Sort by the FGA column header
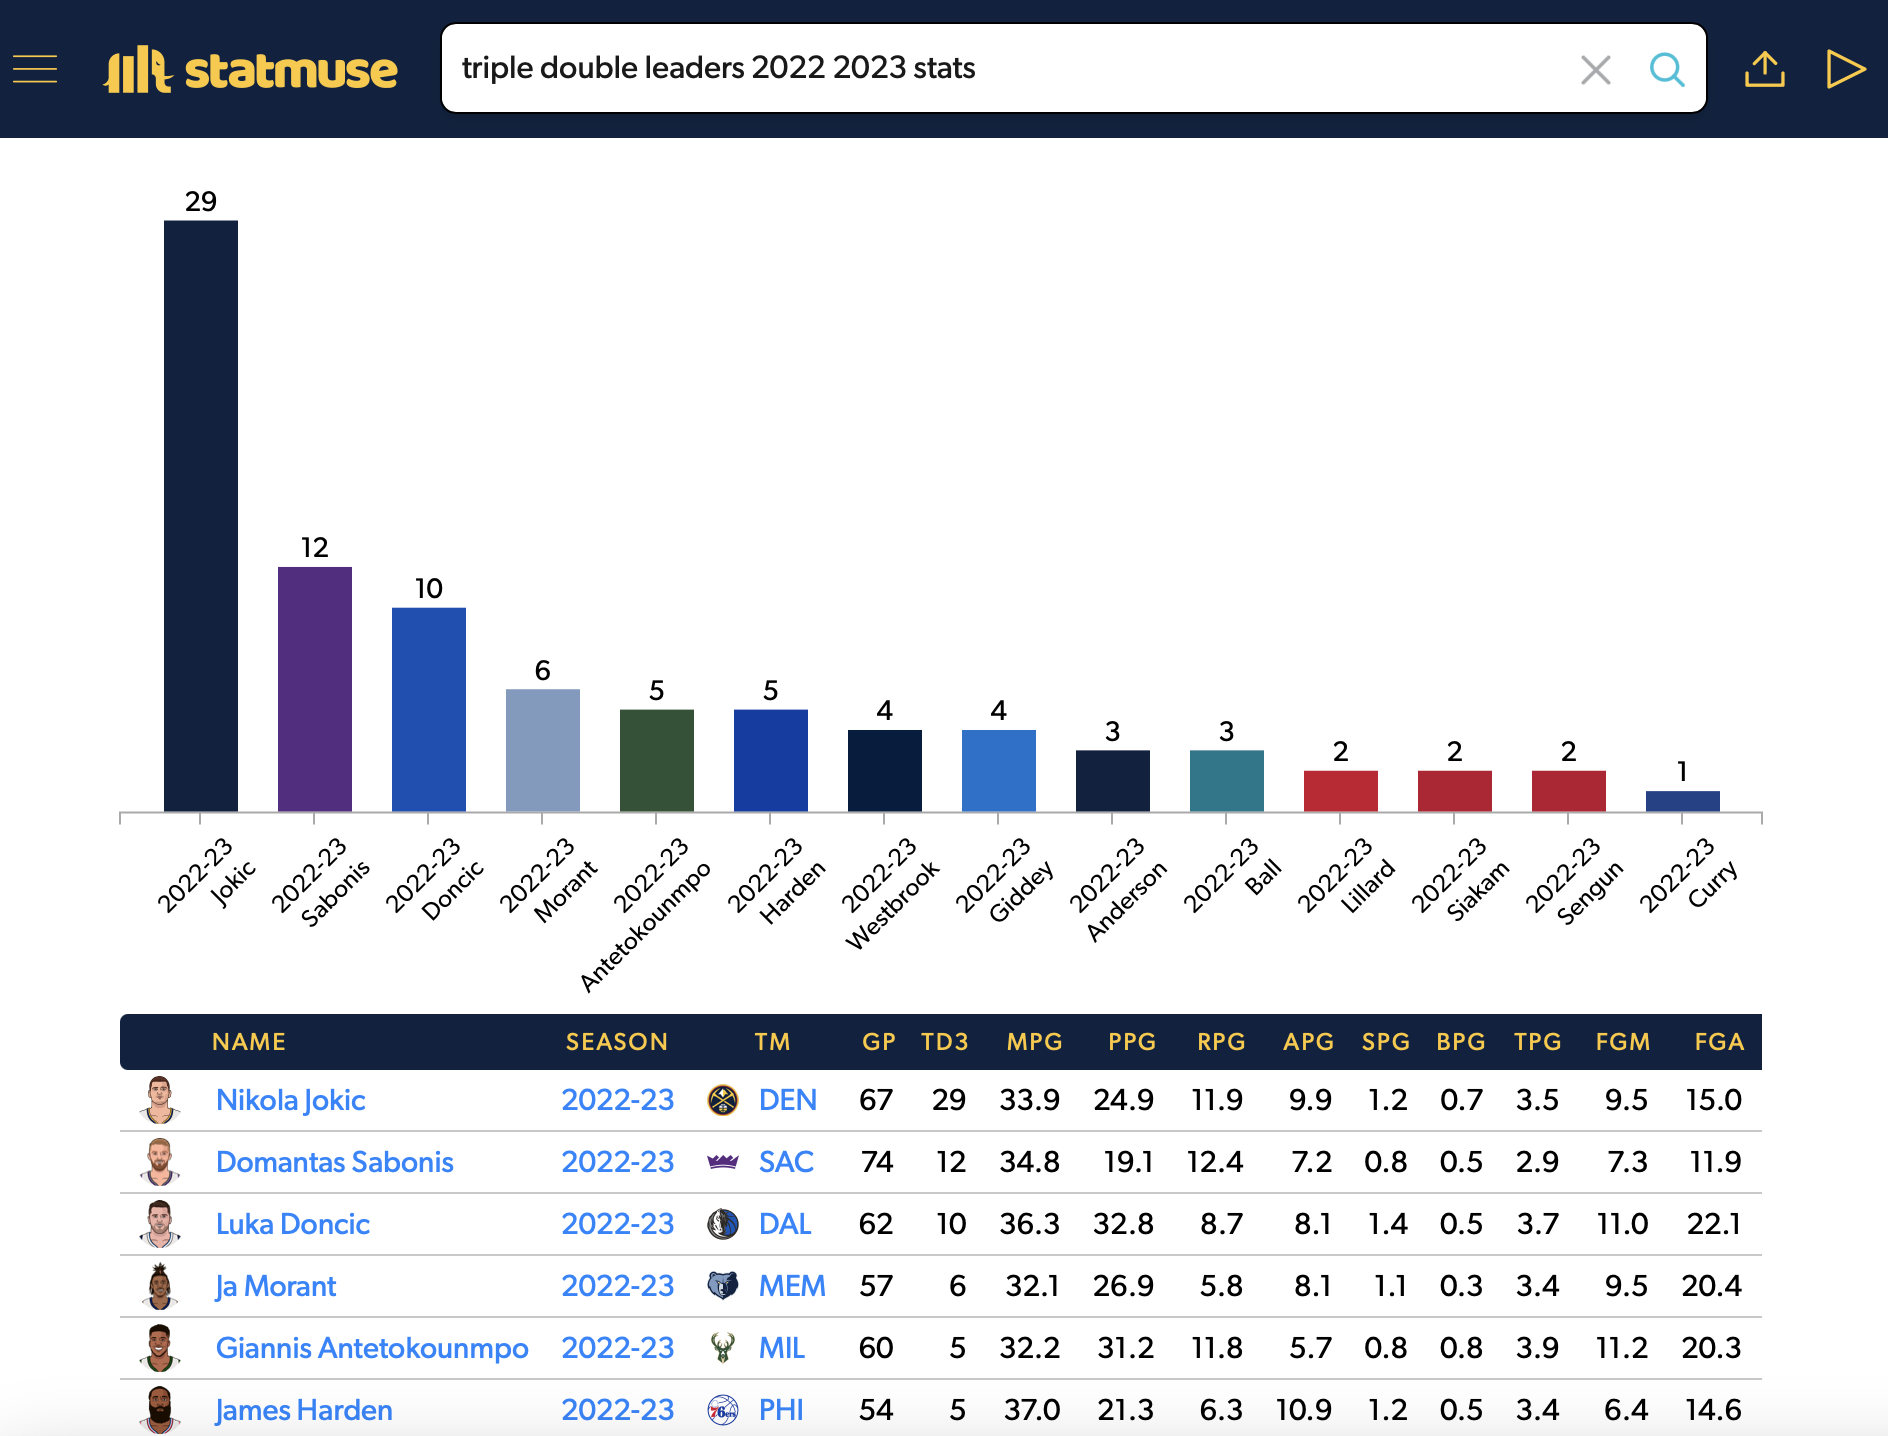 [1720, 1042]
